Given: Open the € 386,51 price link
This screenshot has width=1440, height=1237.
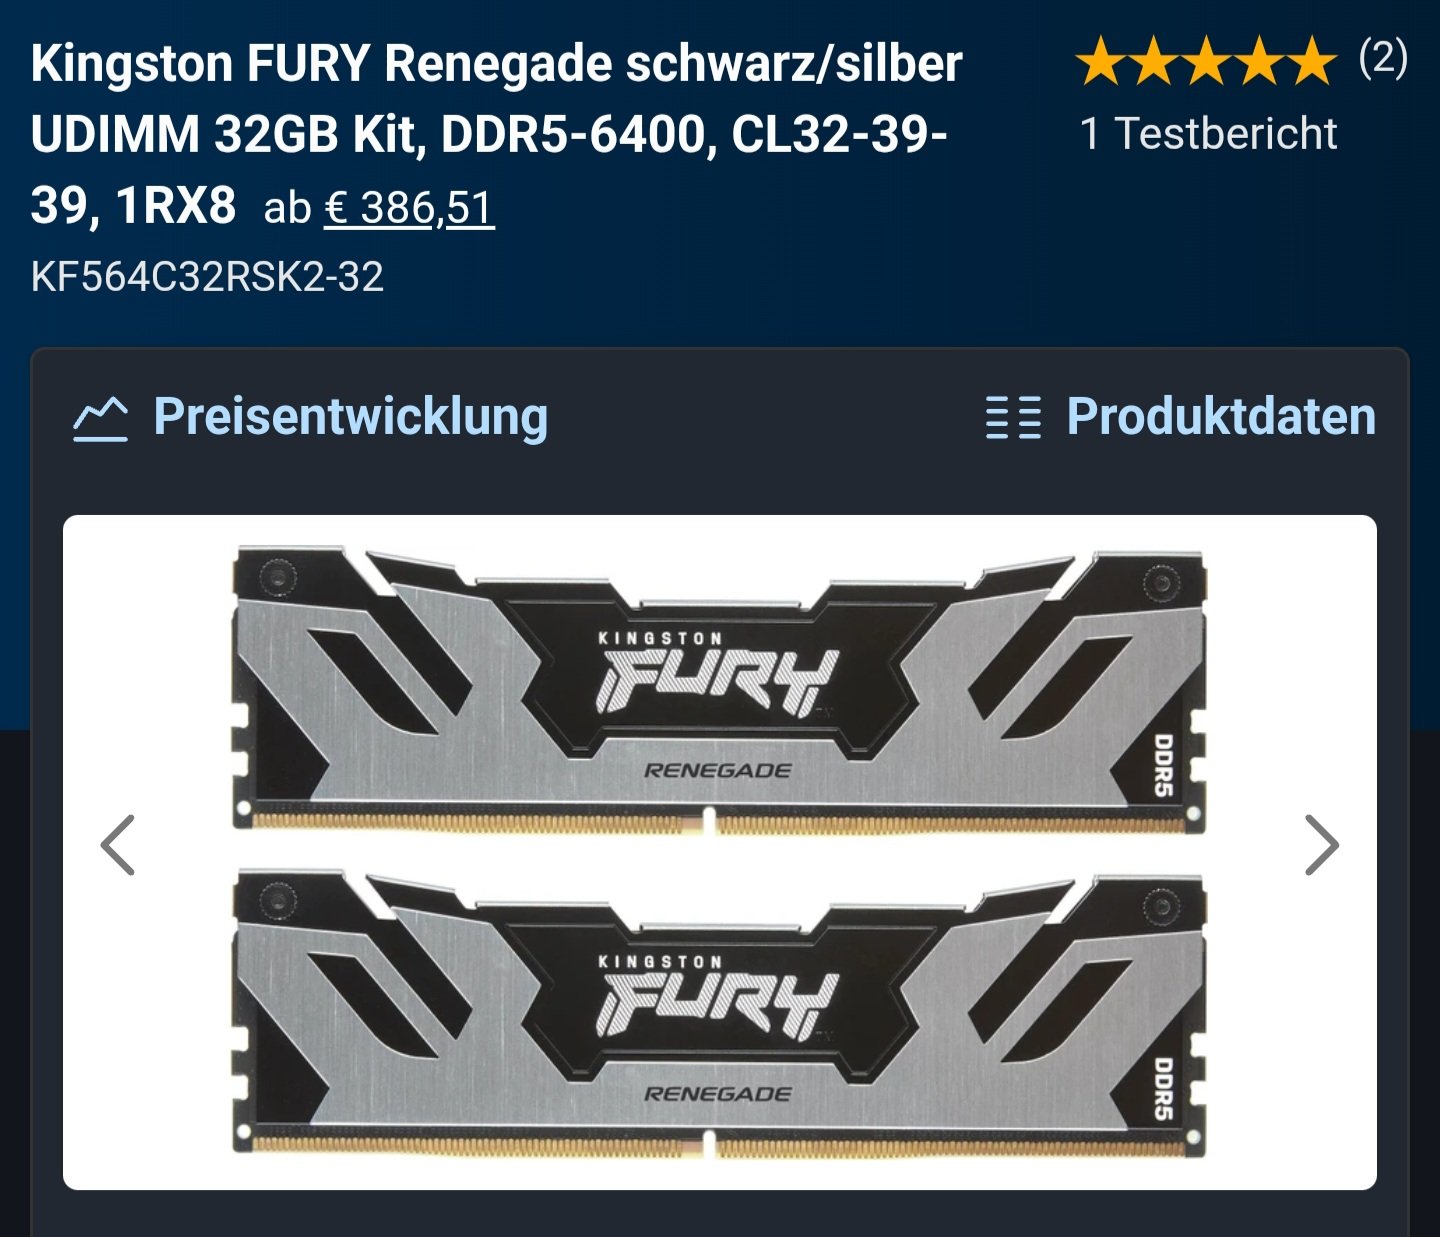Looking at the screenshot, I should click(409, 208).
